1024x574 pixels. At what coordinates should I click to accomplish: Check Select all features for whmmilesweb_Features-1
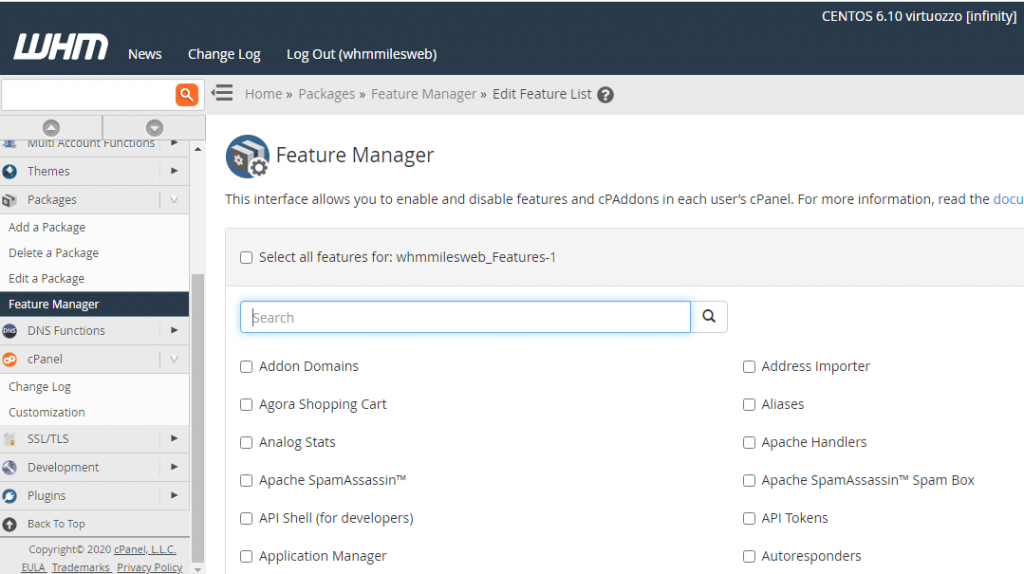click(x=246, y=258)
